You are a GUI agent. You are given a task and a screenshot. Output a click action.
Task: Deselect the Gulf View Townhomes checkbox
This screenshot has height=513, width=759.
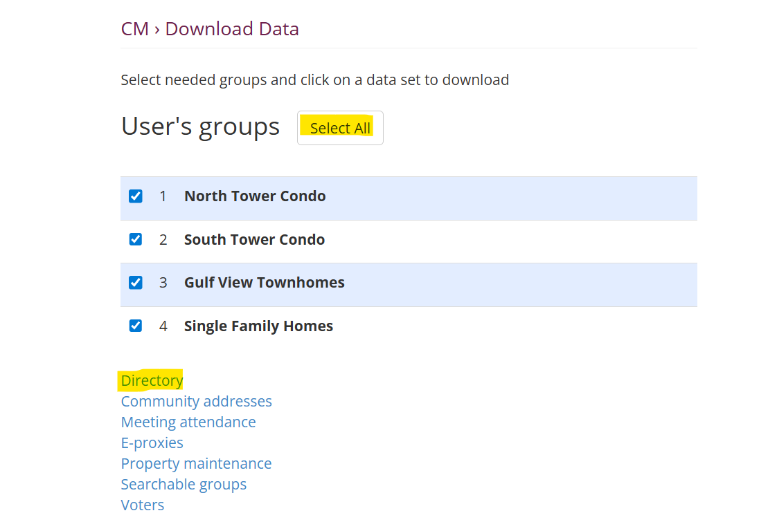pyautogui.click(x=136, y=282)
